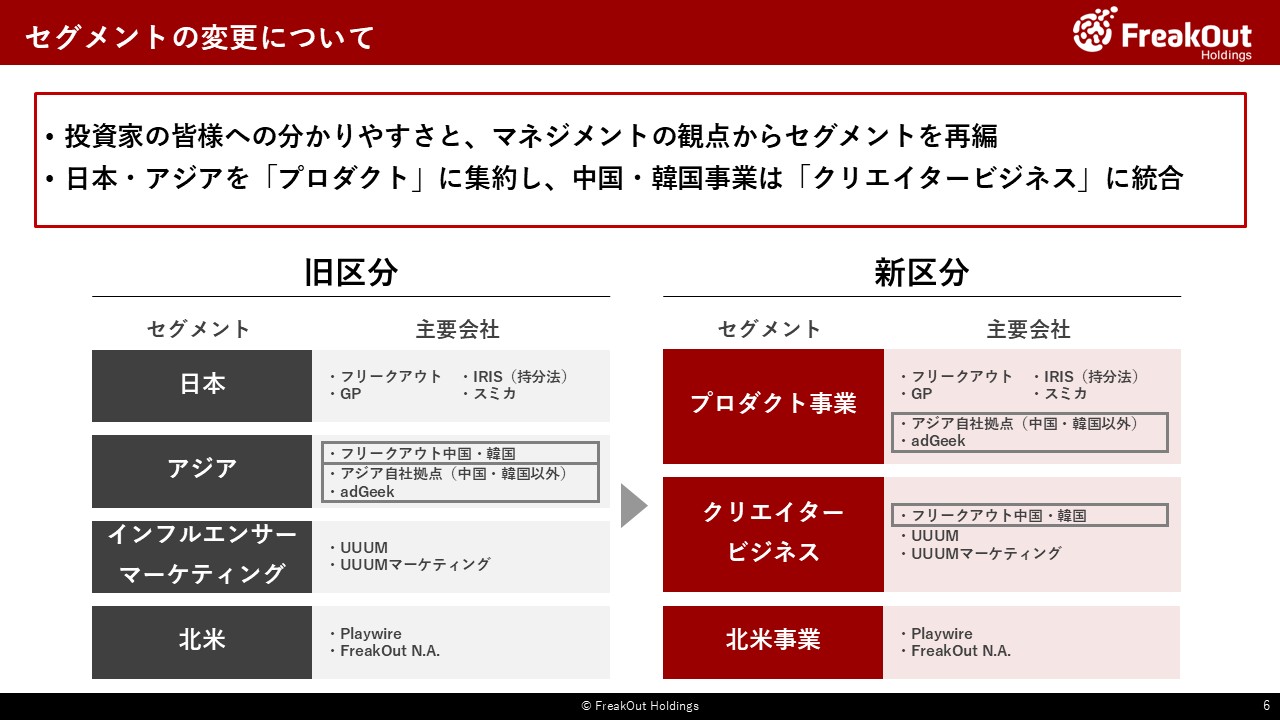Viewport: 1280px width, 720px height.
Task: Click UUUM in the インフルエンサーマーケティング row
Action: (x=364, y=548)
